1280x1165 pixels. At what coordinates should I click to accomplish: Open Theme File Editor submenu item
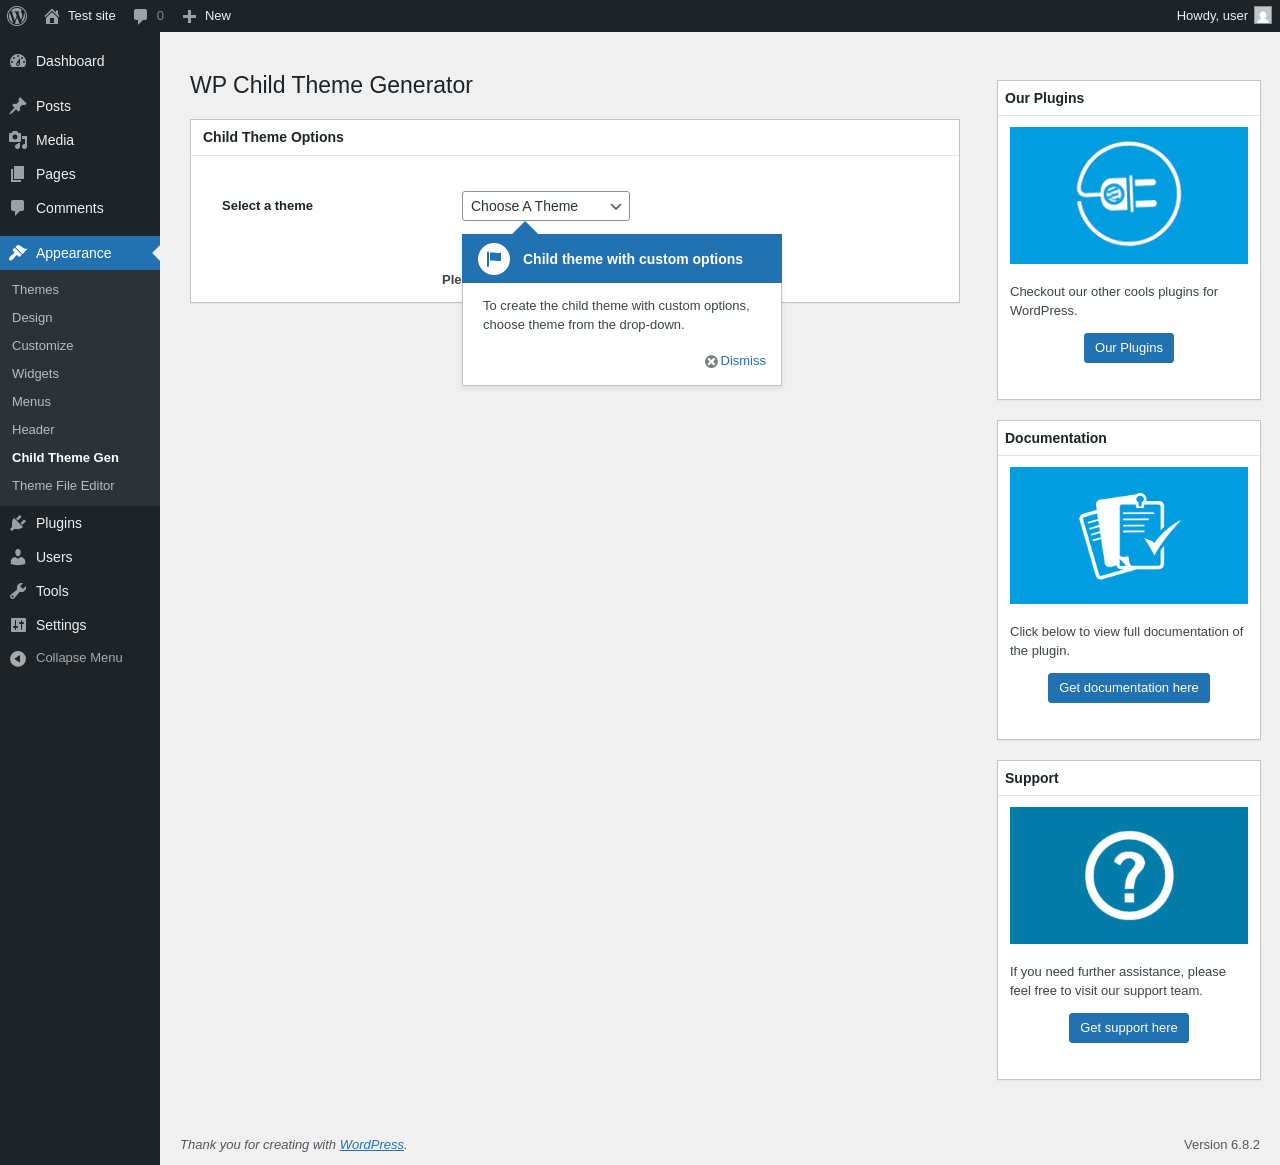click(x=63, y=485)
